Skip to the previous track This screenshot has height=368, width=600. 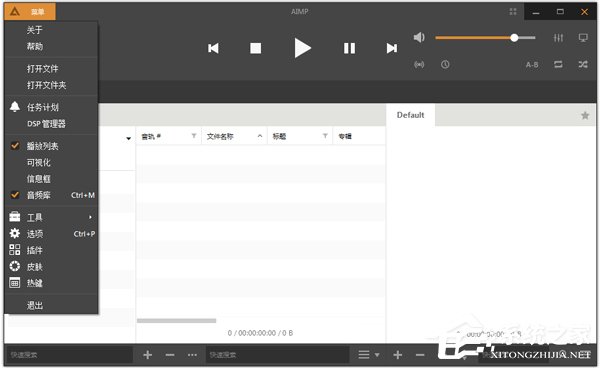pos(213,48)
